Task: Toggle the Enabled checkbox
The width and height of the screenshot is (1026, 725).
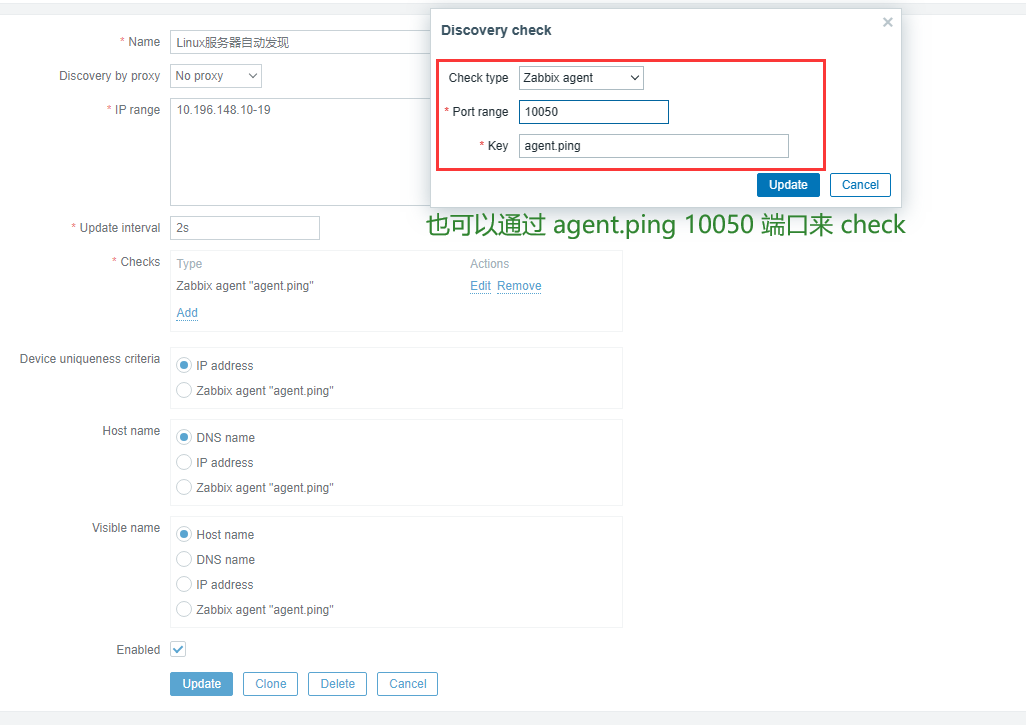Action: pos(178,649)
